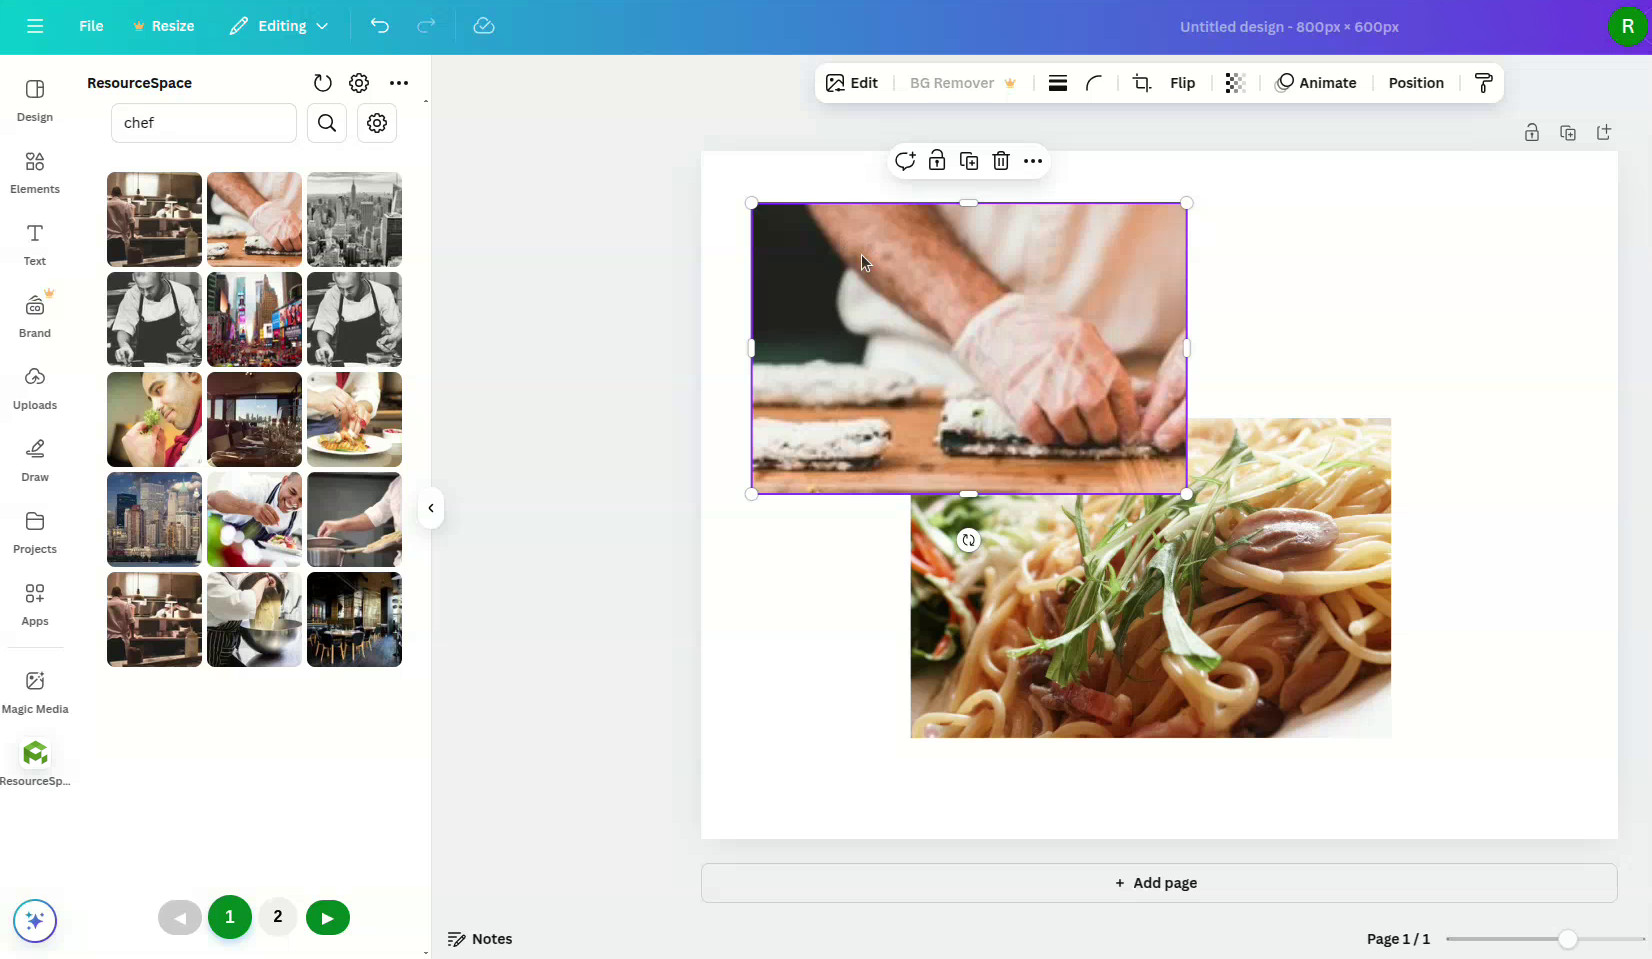Open the Elements sidebar tab
The height and width of the screenshot is (959, 1652).
coord(35,173)
